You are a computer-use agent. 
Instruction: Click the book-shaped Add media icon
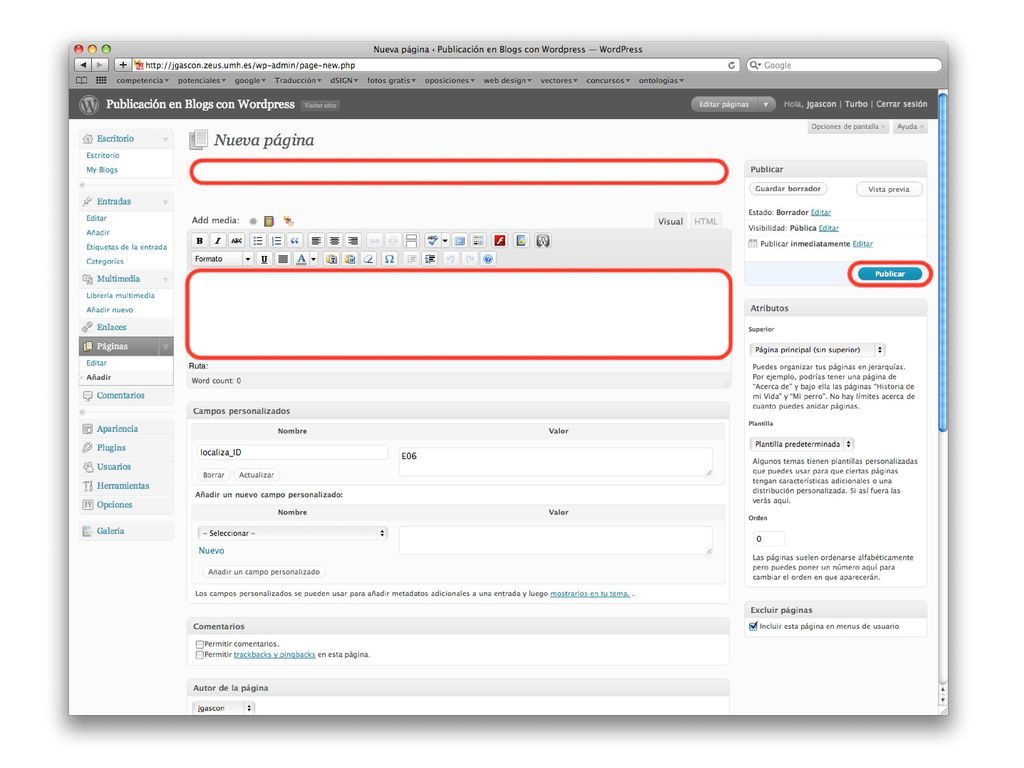coord(269,221)
